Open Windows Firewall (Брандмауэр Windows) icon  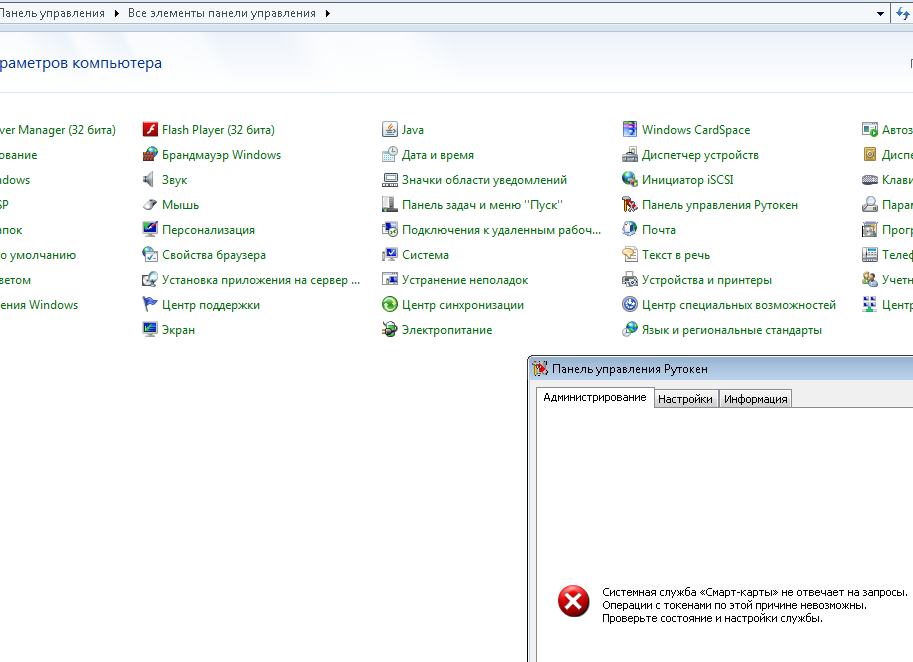point(150,155)
